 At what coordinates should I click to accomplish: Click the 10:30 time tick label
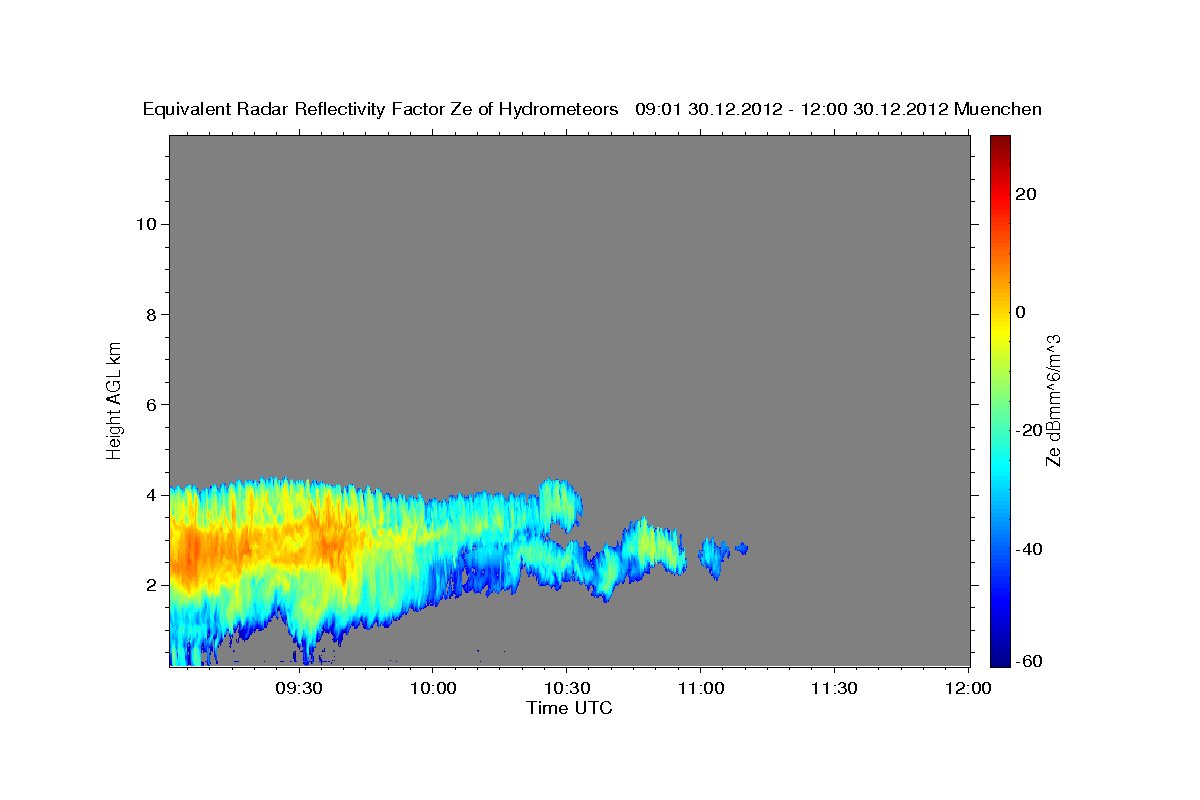click(566, 689)
